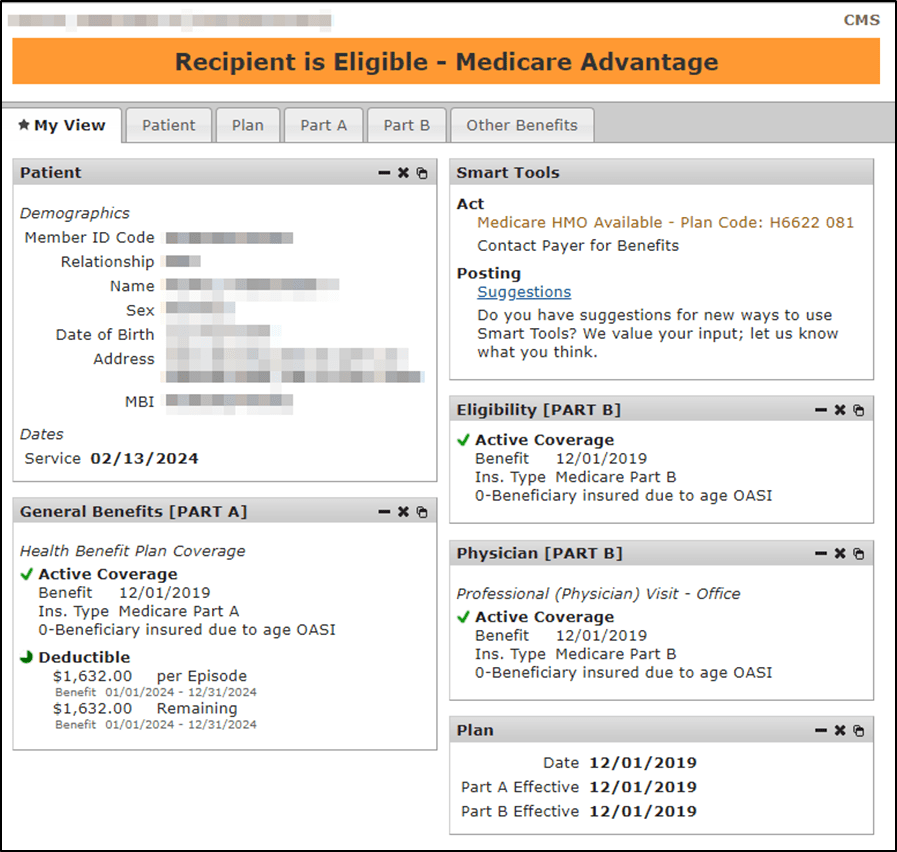Click the Service date 02/13/2024

point(144,458)
